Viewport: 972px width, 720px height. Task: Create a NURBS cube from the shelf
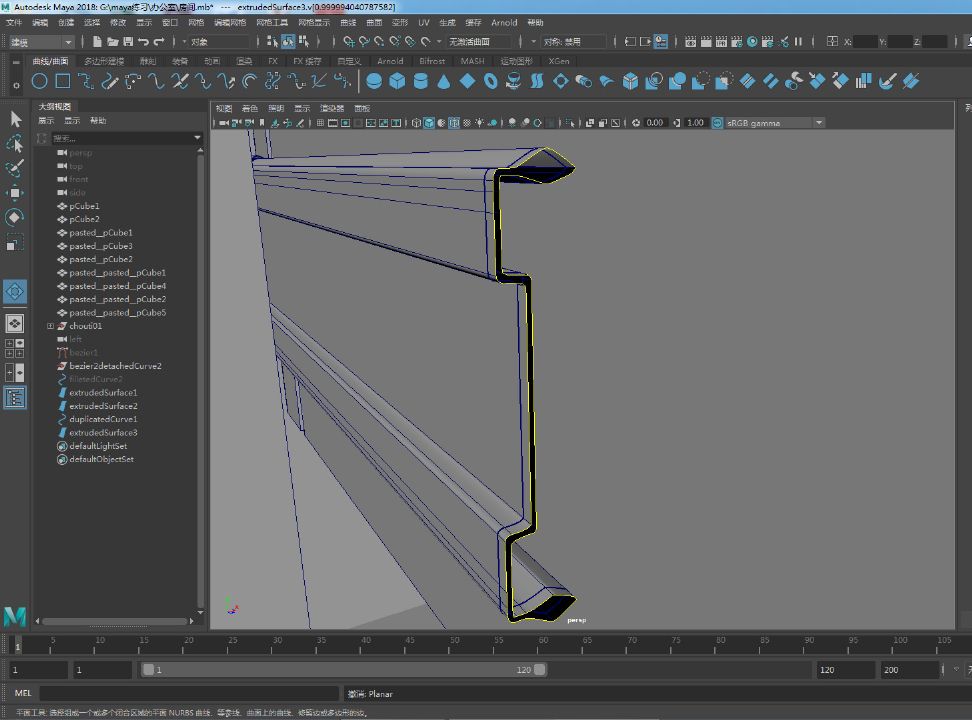397,81
